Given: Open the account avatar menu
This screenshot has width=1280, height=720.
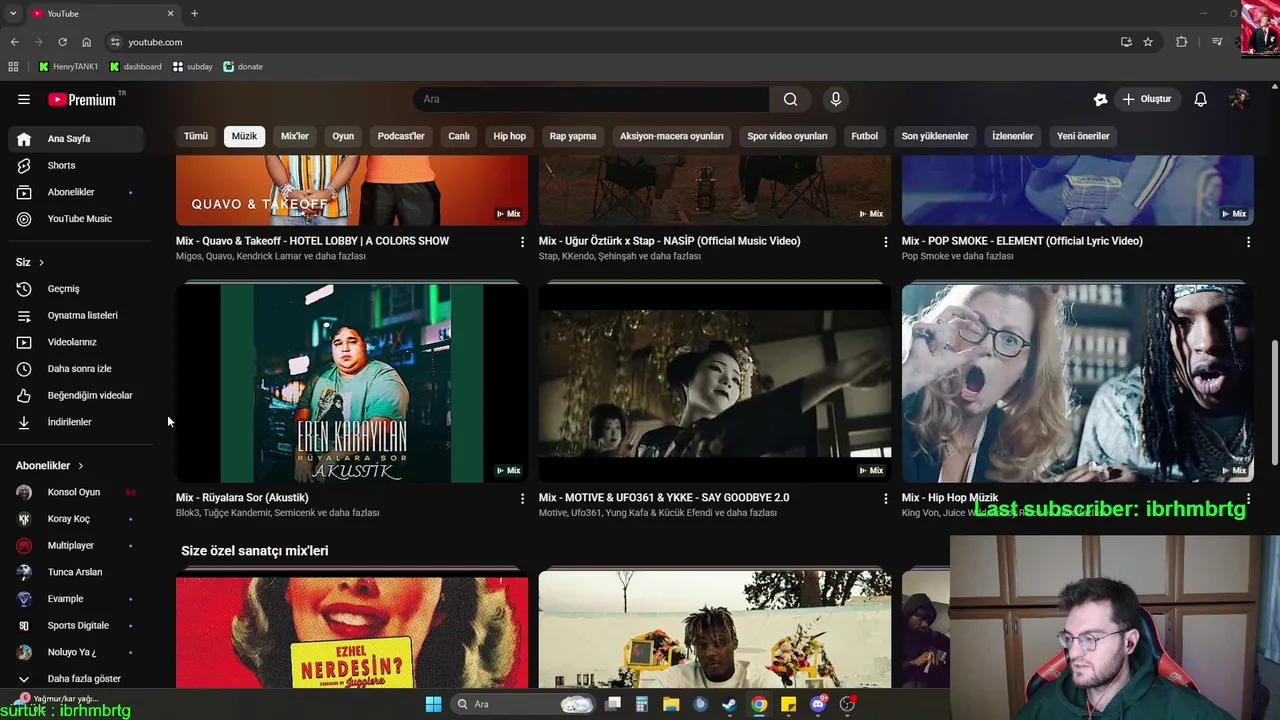Looking at the screenshot, I should (x=1239, y=99).
